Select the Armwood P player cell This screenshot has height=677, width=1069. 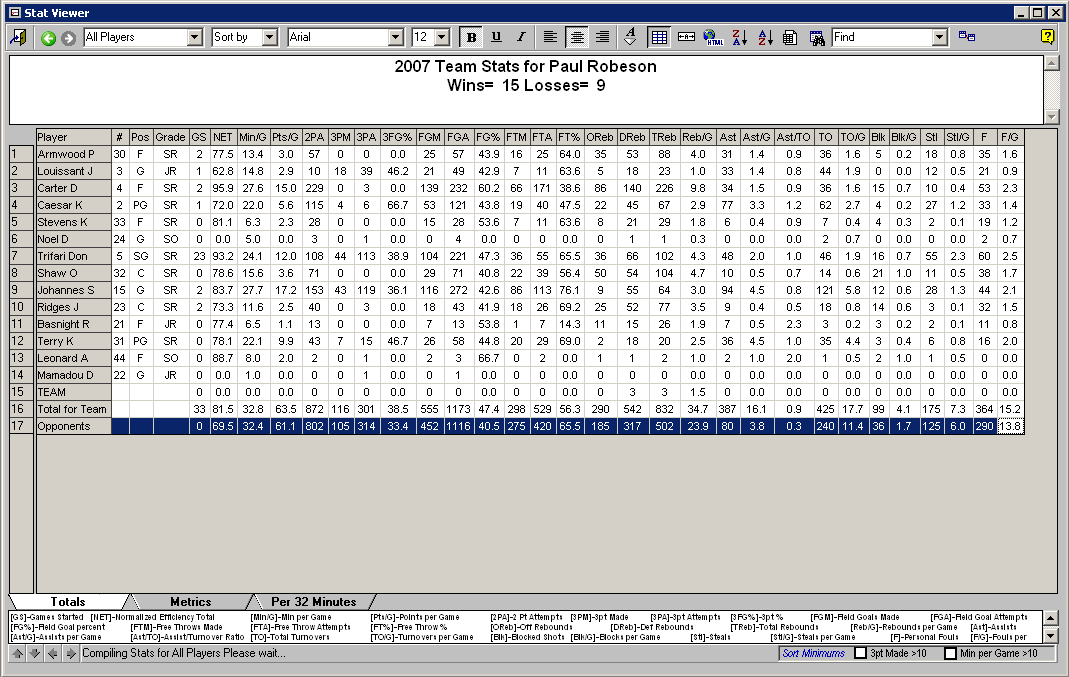coord(74,154)
